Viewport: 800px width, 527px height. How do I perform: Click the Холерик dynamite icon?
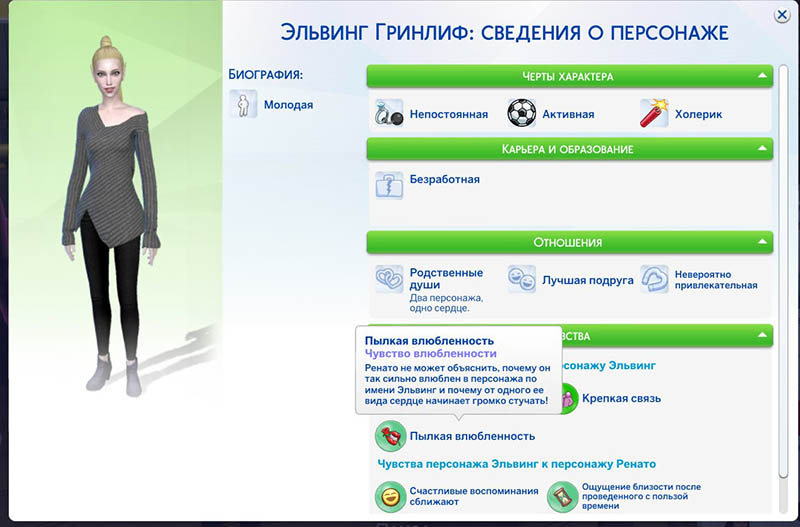(654, 113)
